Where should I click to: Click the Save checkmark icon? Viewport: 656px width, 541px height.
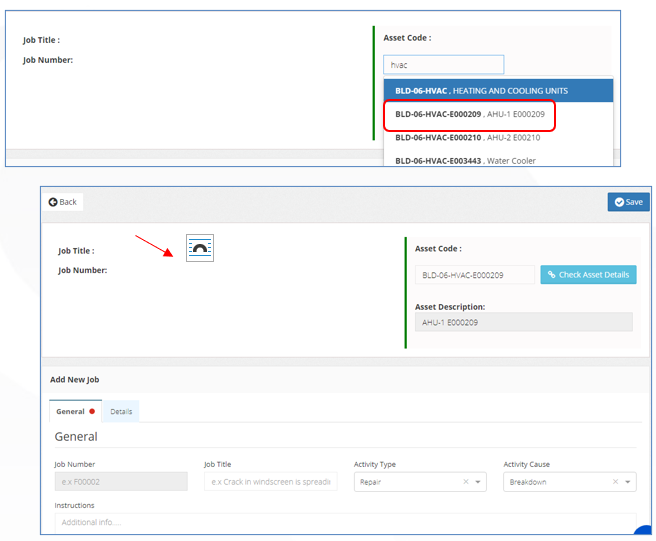(x=619, y=202)
